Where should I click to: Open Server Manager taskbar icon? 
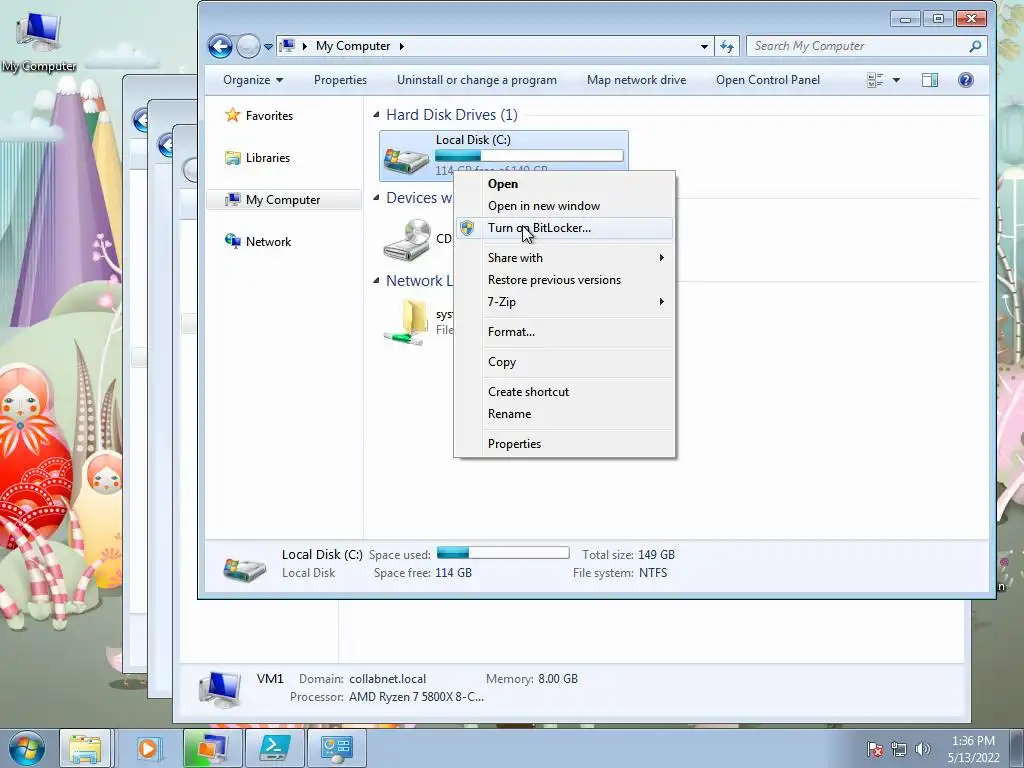(336, 748)
